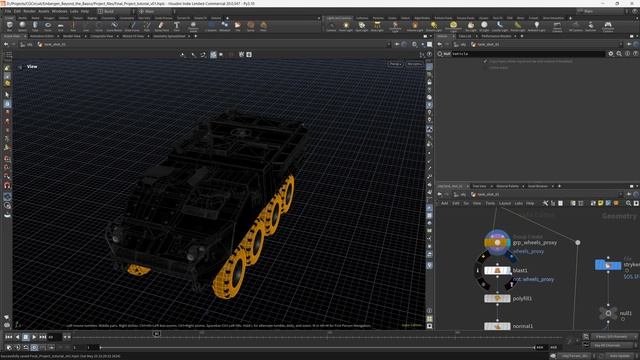
Task: Select the polyfill1 node
Action: coord(497,298)
